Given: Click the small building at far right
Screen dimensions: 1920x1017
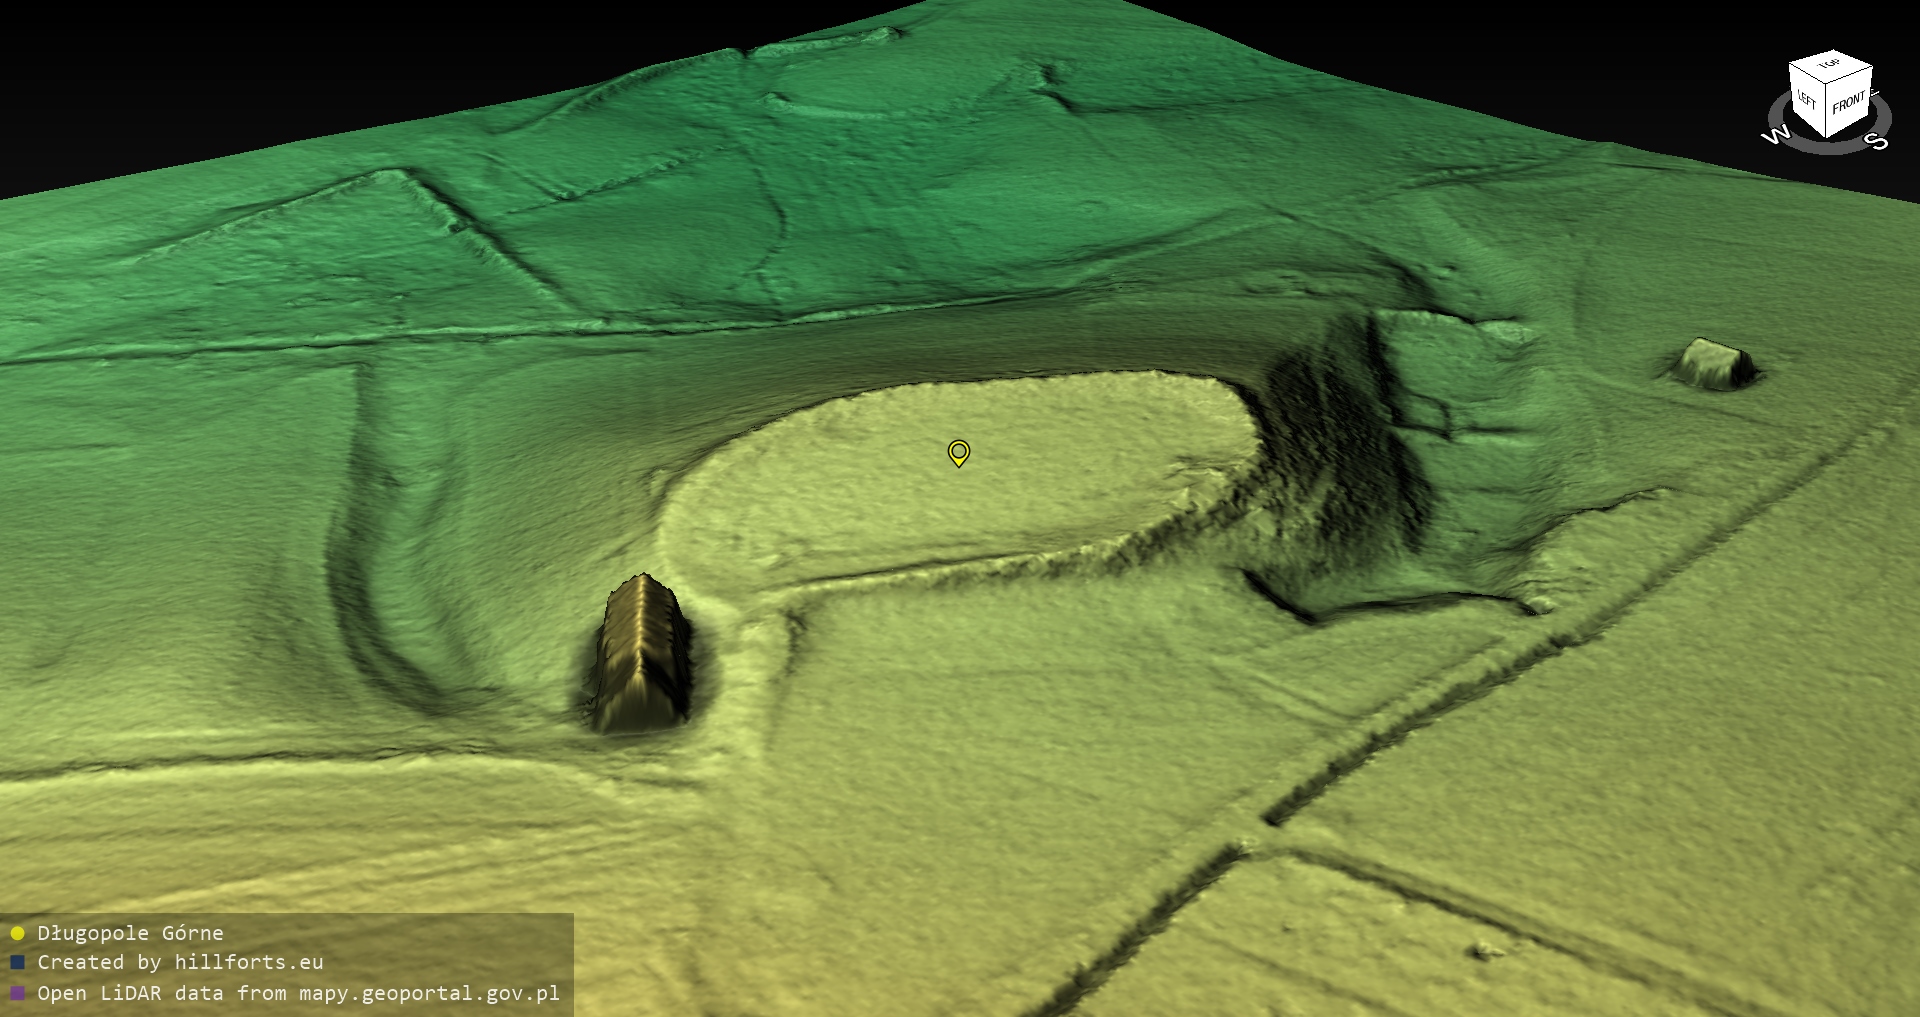Looking at the screenshot, I should point(1714,363).
